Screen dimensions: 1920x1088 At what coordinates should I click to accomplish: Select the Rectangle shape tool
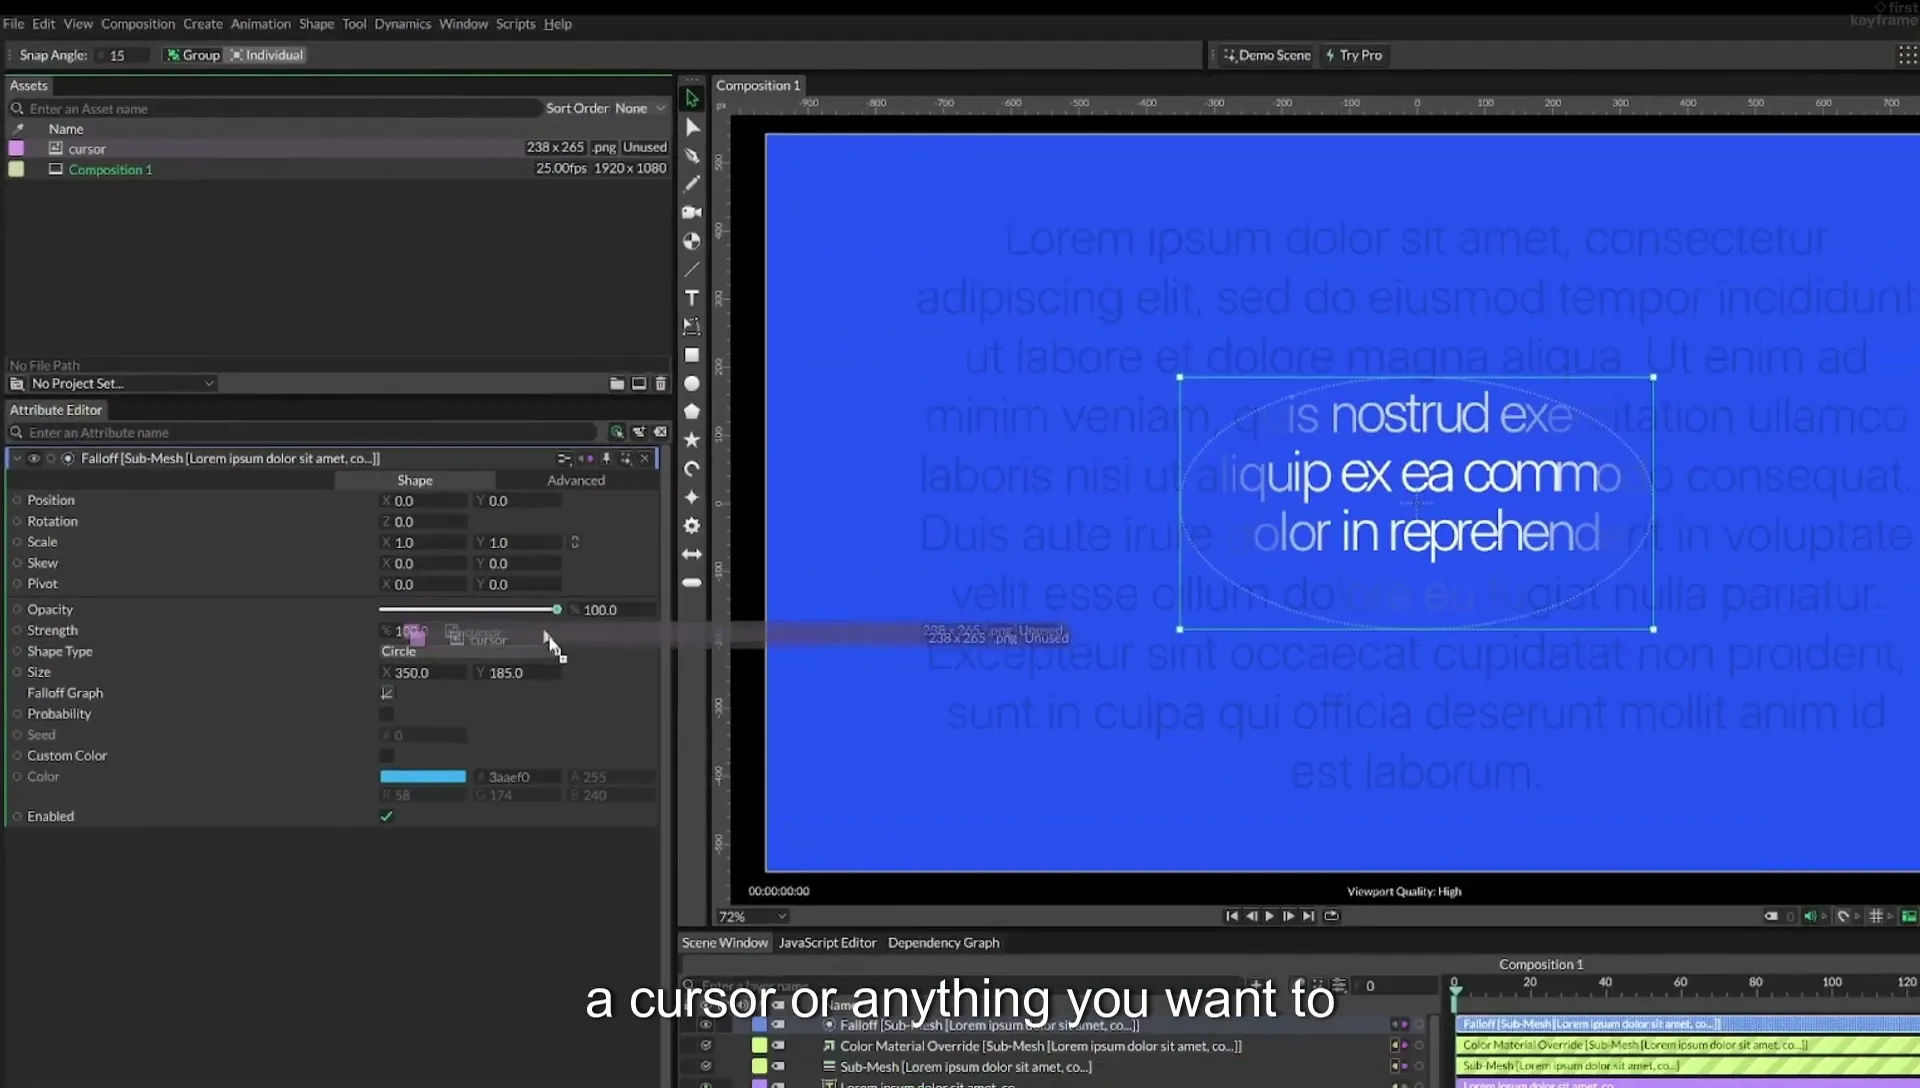point(691,355)
